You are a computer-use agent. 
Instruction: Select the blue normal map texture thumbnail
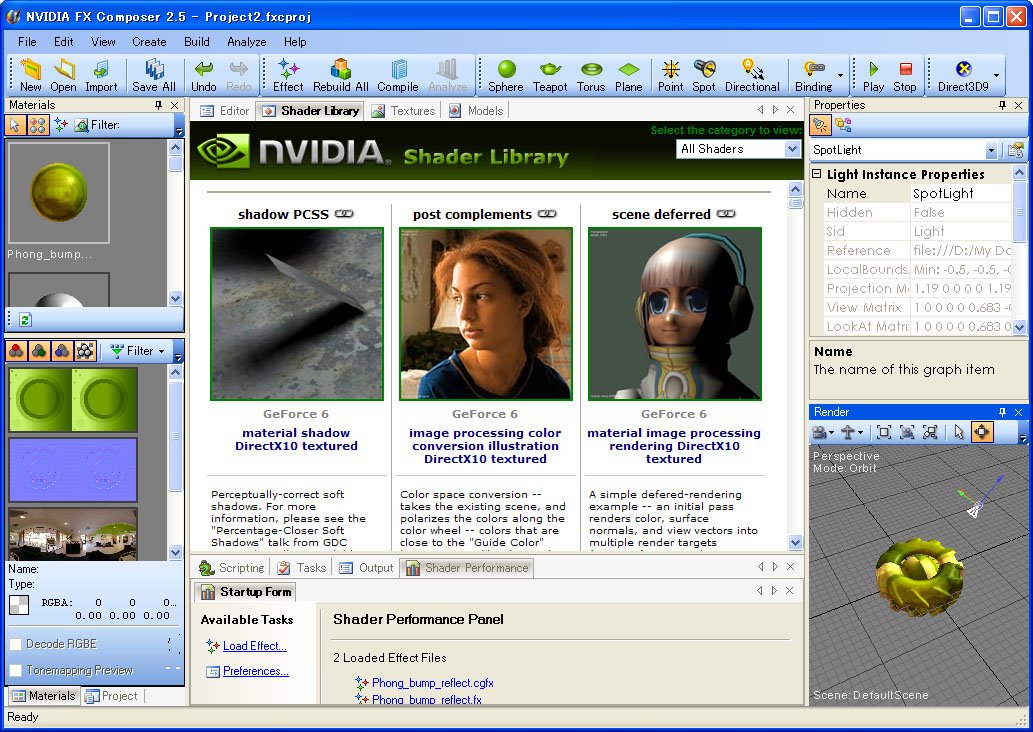pos(73,470)
